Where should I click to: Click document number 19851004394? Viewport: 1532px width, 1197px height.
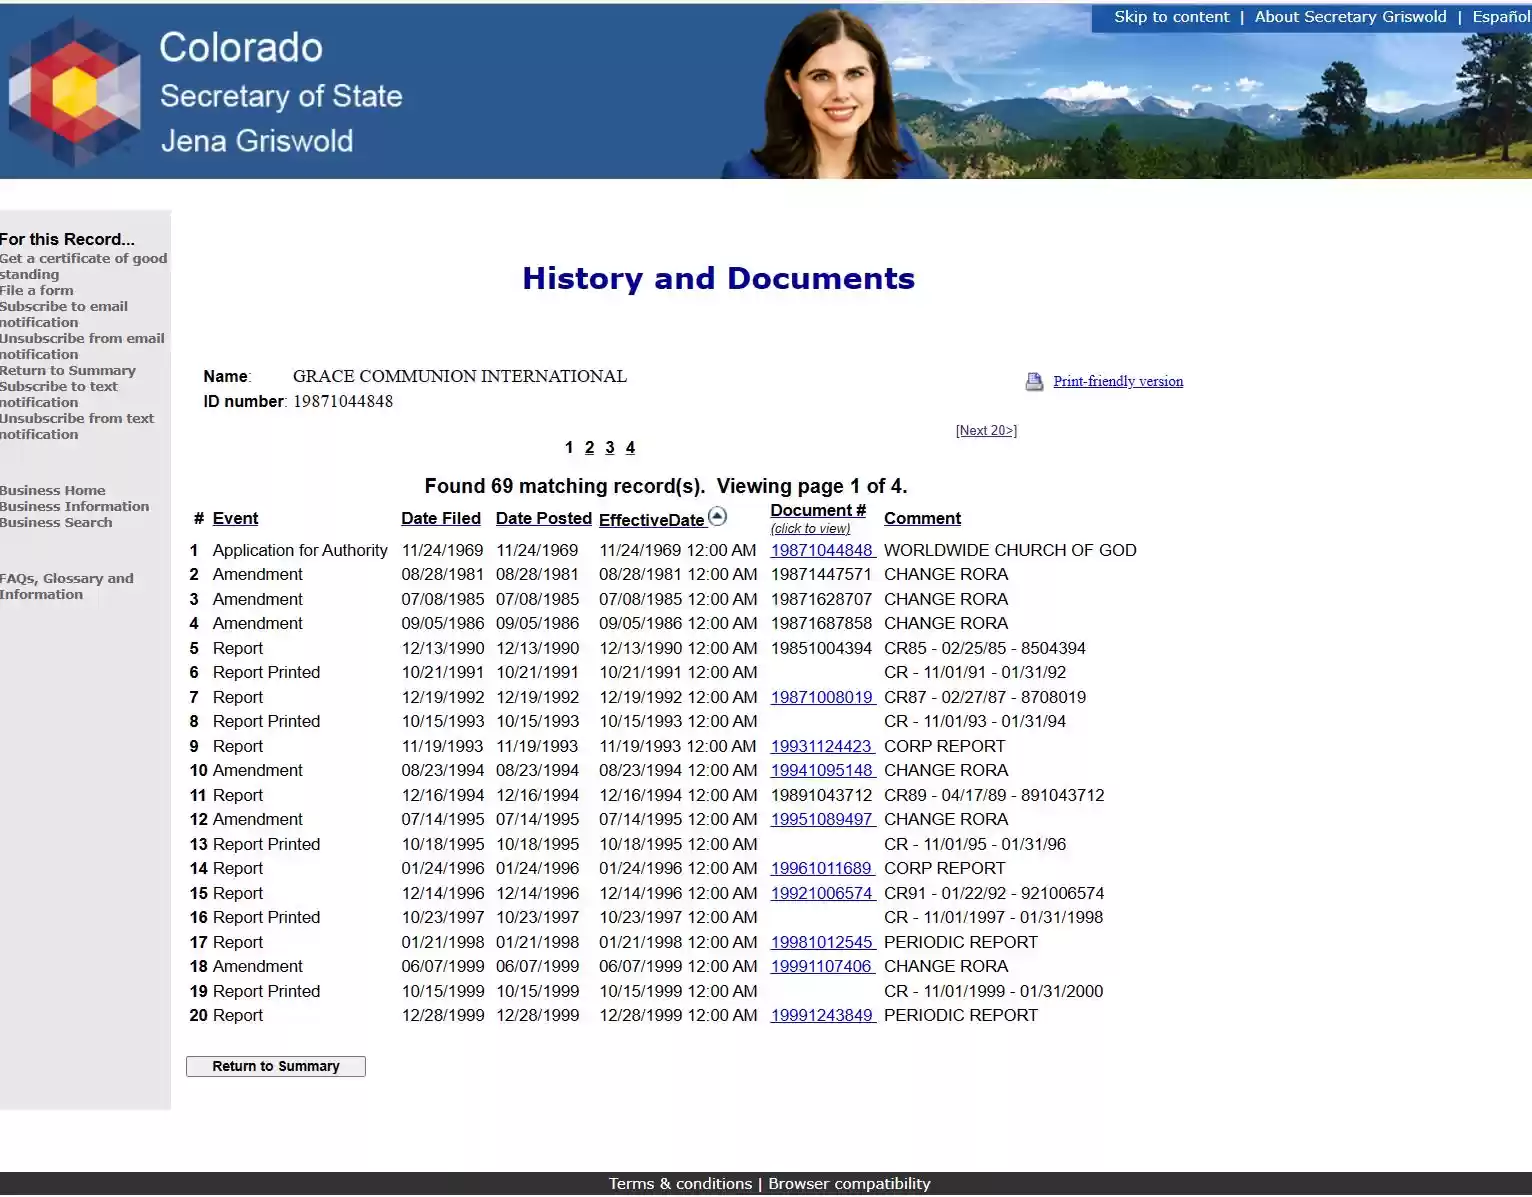click(x=821, y=648)
